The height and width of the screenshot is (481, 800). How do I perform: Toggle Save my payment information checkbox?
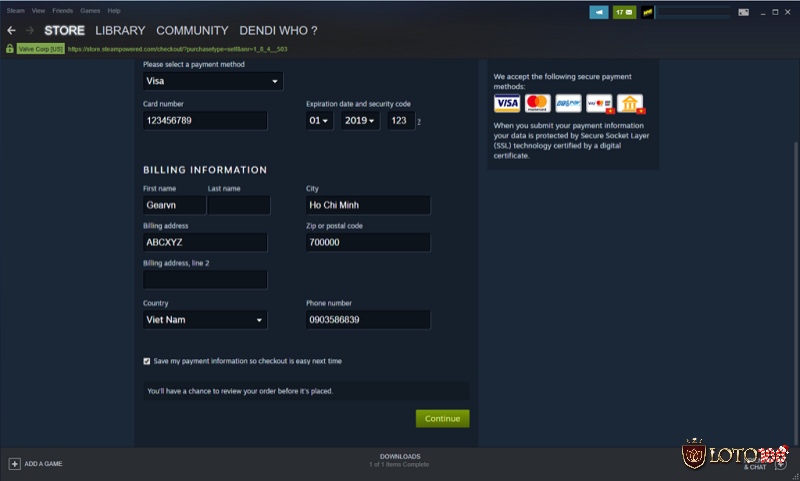click(147, 361)
